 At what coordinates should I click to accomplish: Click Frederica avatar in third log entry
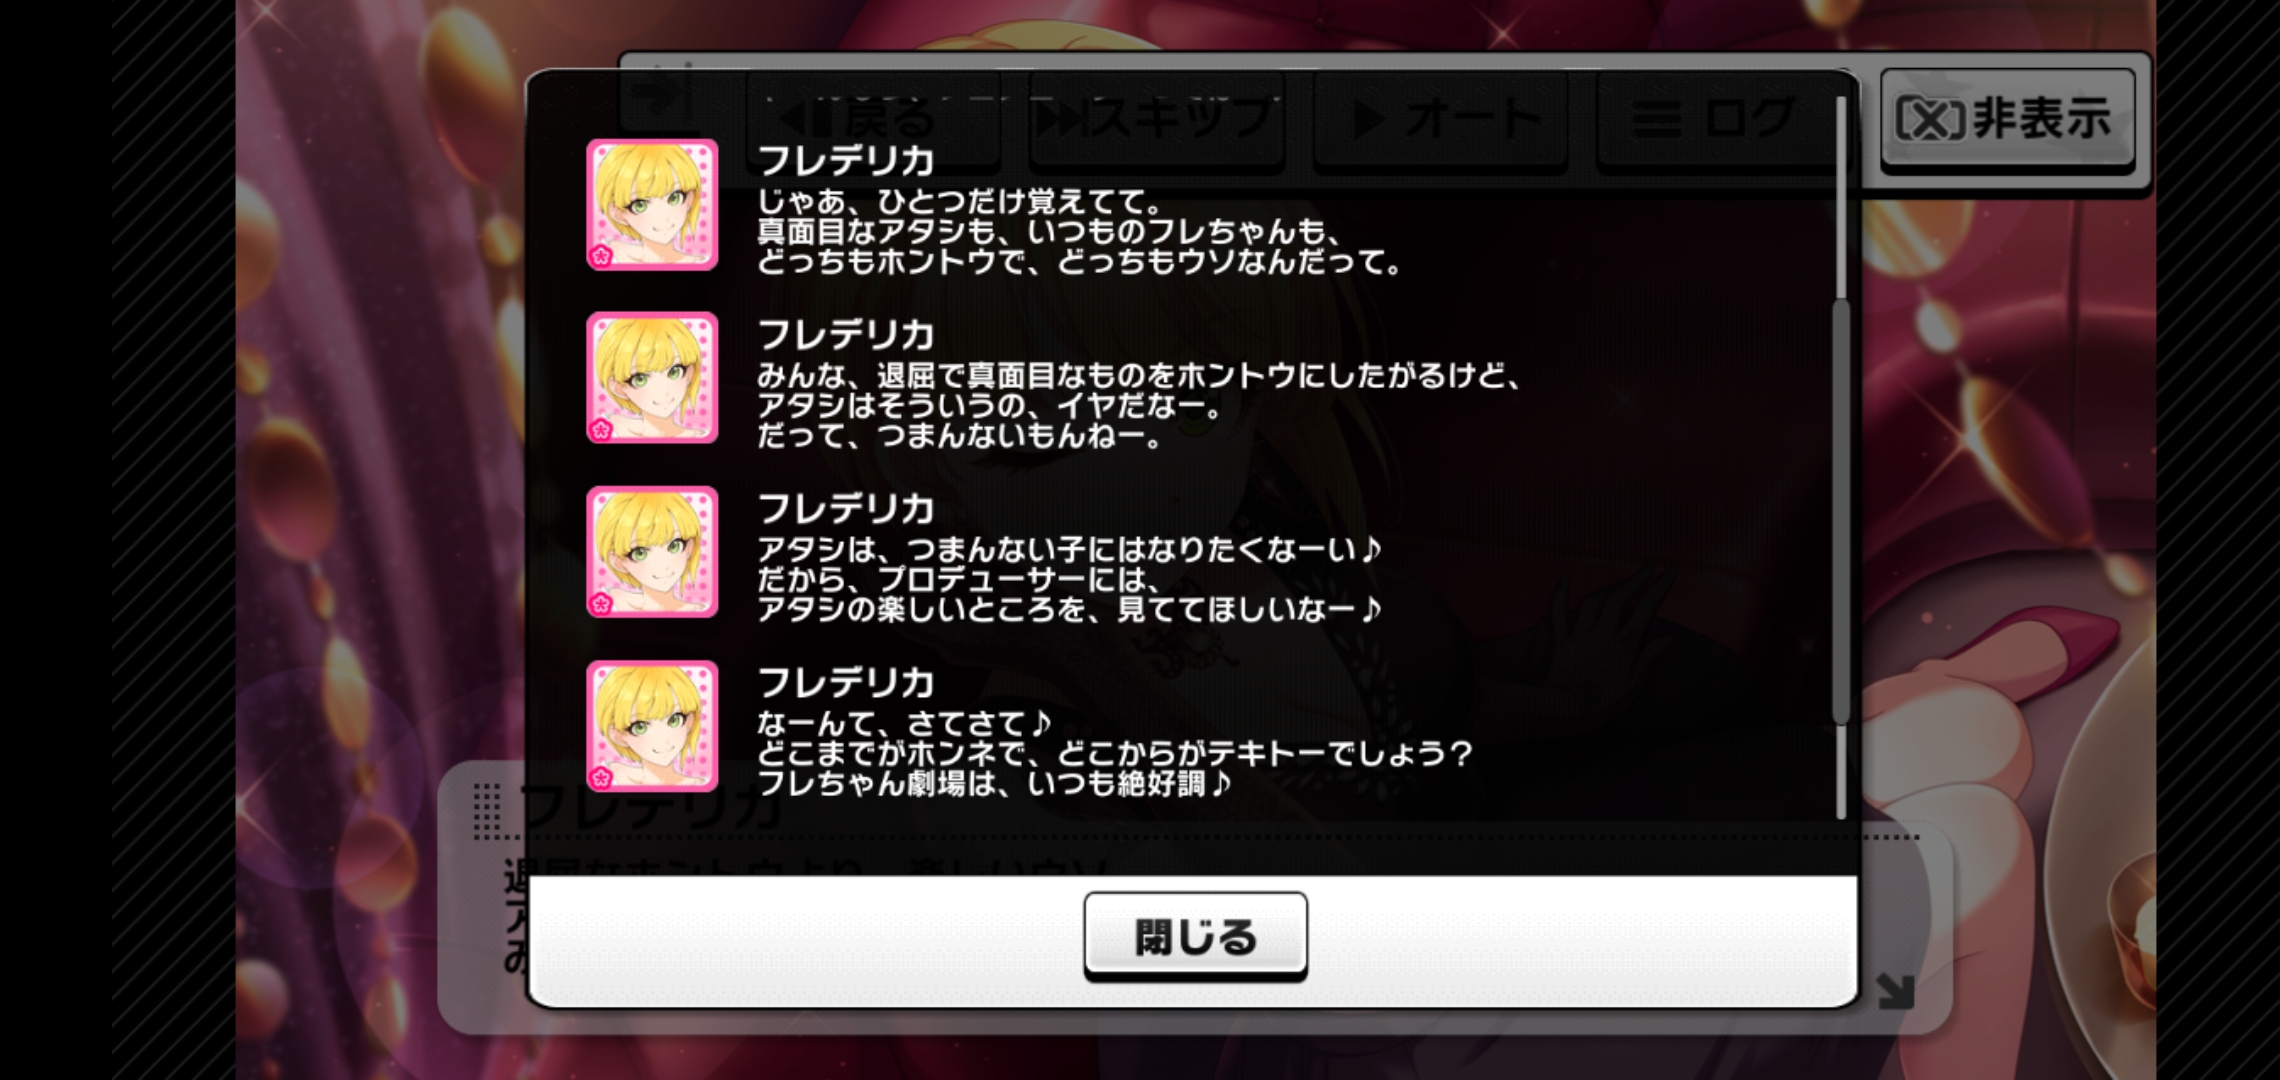click(x=652, y=552)
